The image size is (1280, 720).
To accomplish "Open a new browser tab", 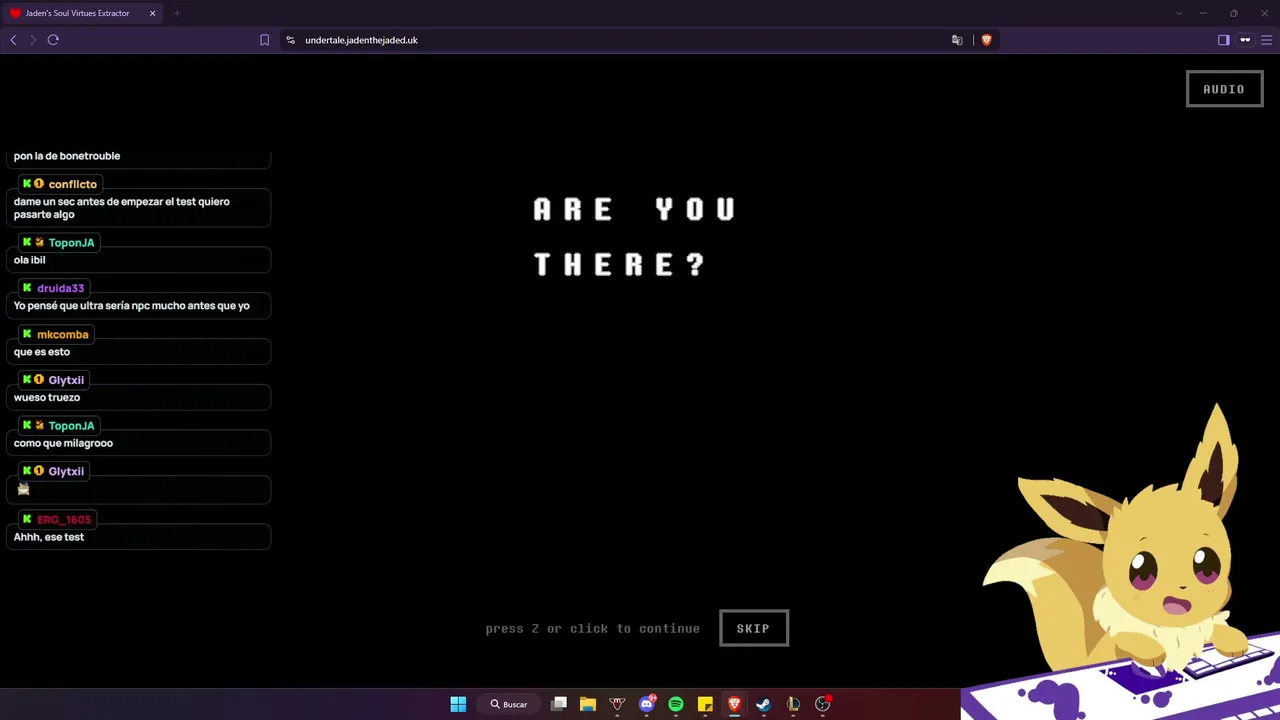I will (176, 13).
